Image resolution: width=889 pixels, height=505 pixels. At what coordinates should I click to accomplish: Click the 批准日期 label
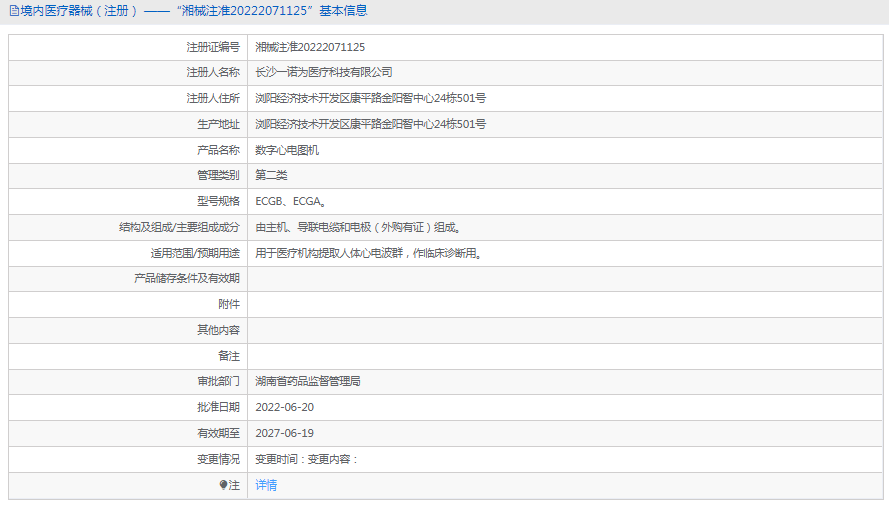(x=218, y=408)
